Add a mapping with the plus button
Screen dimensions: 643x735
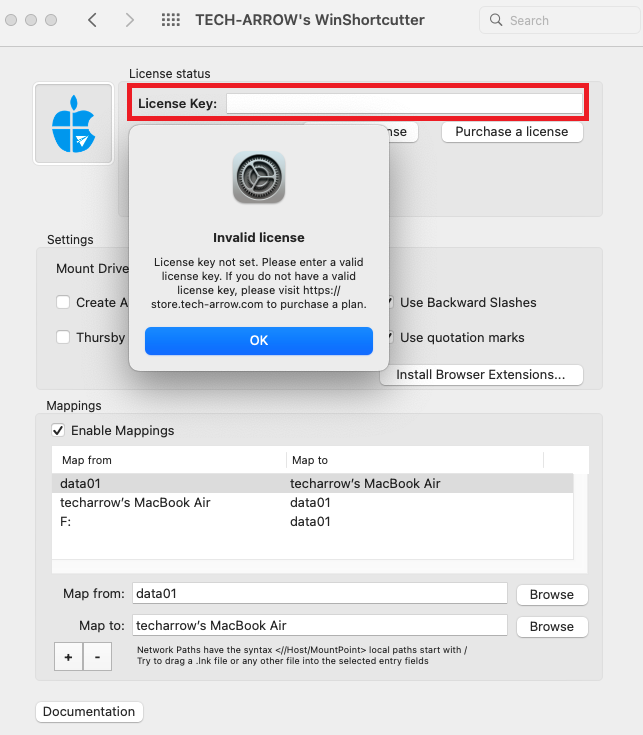[x=68, y=657]
